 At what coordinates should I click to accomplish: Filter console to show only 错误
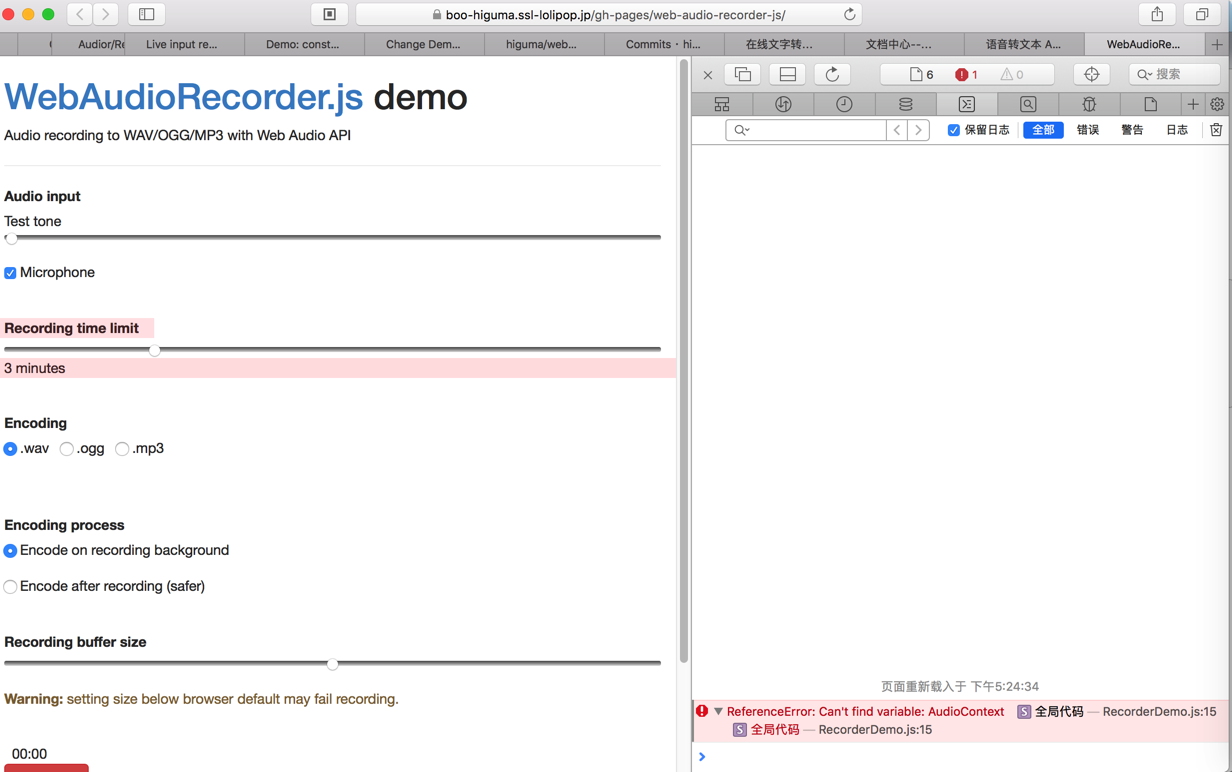coord(1088,129)
